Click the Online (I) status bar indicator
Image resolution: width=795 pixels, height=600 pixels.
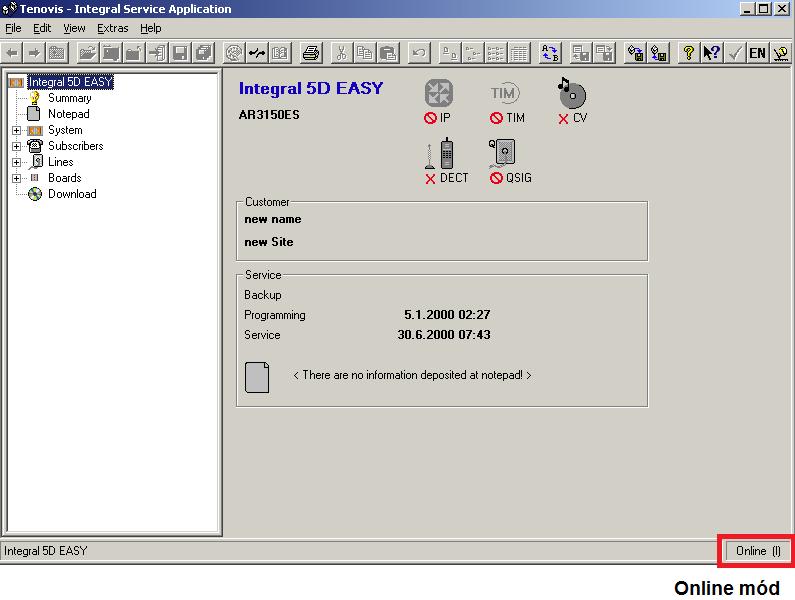(x=757, y=551)
